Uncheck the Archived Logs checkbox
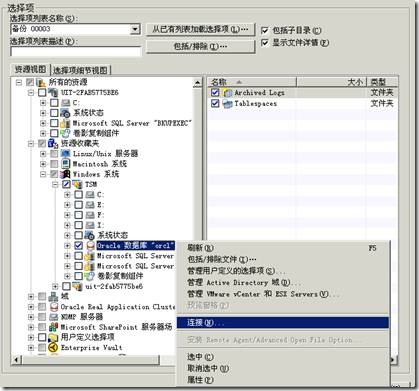419x391 pixels. point(215,93)
